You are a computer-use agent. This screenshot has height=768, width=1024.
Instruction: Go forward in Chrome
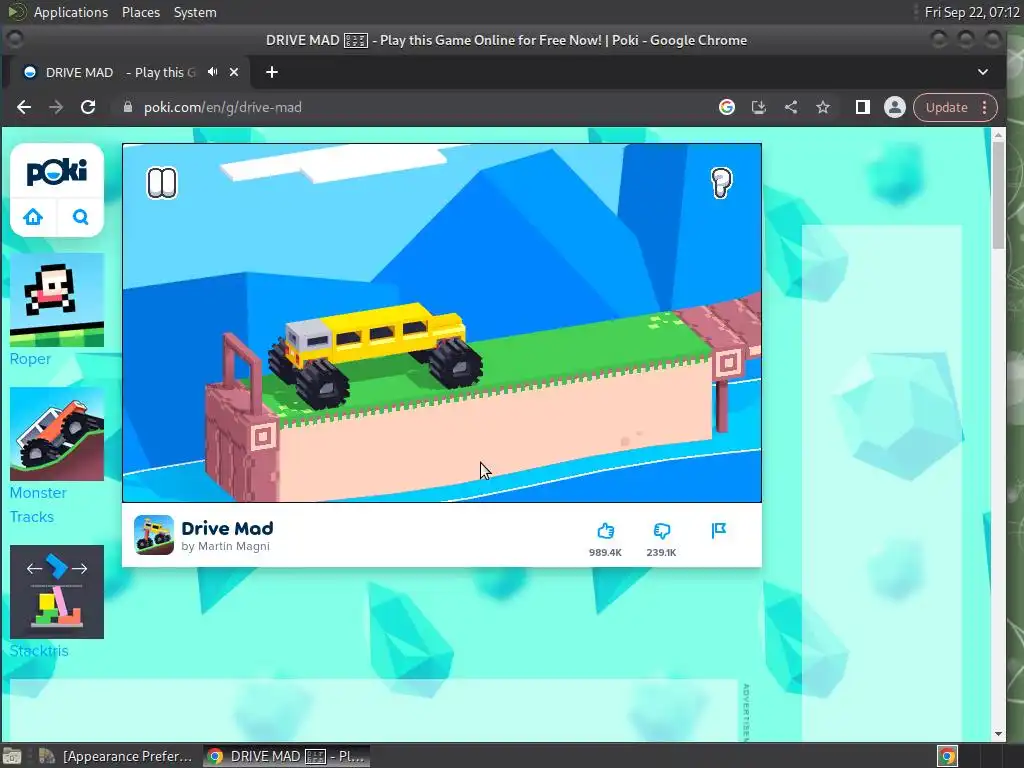click(56, 107)
